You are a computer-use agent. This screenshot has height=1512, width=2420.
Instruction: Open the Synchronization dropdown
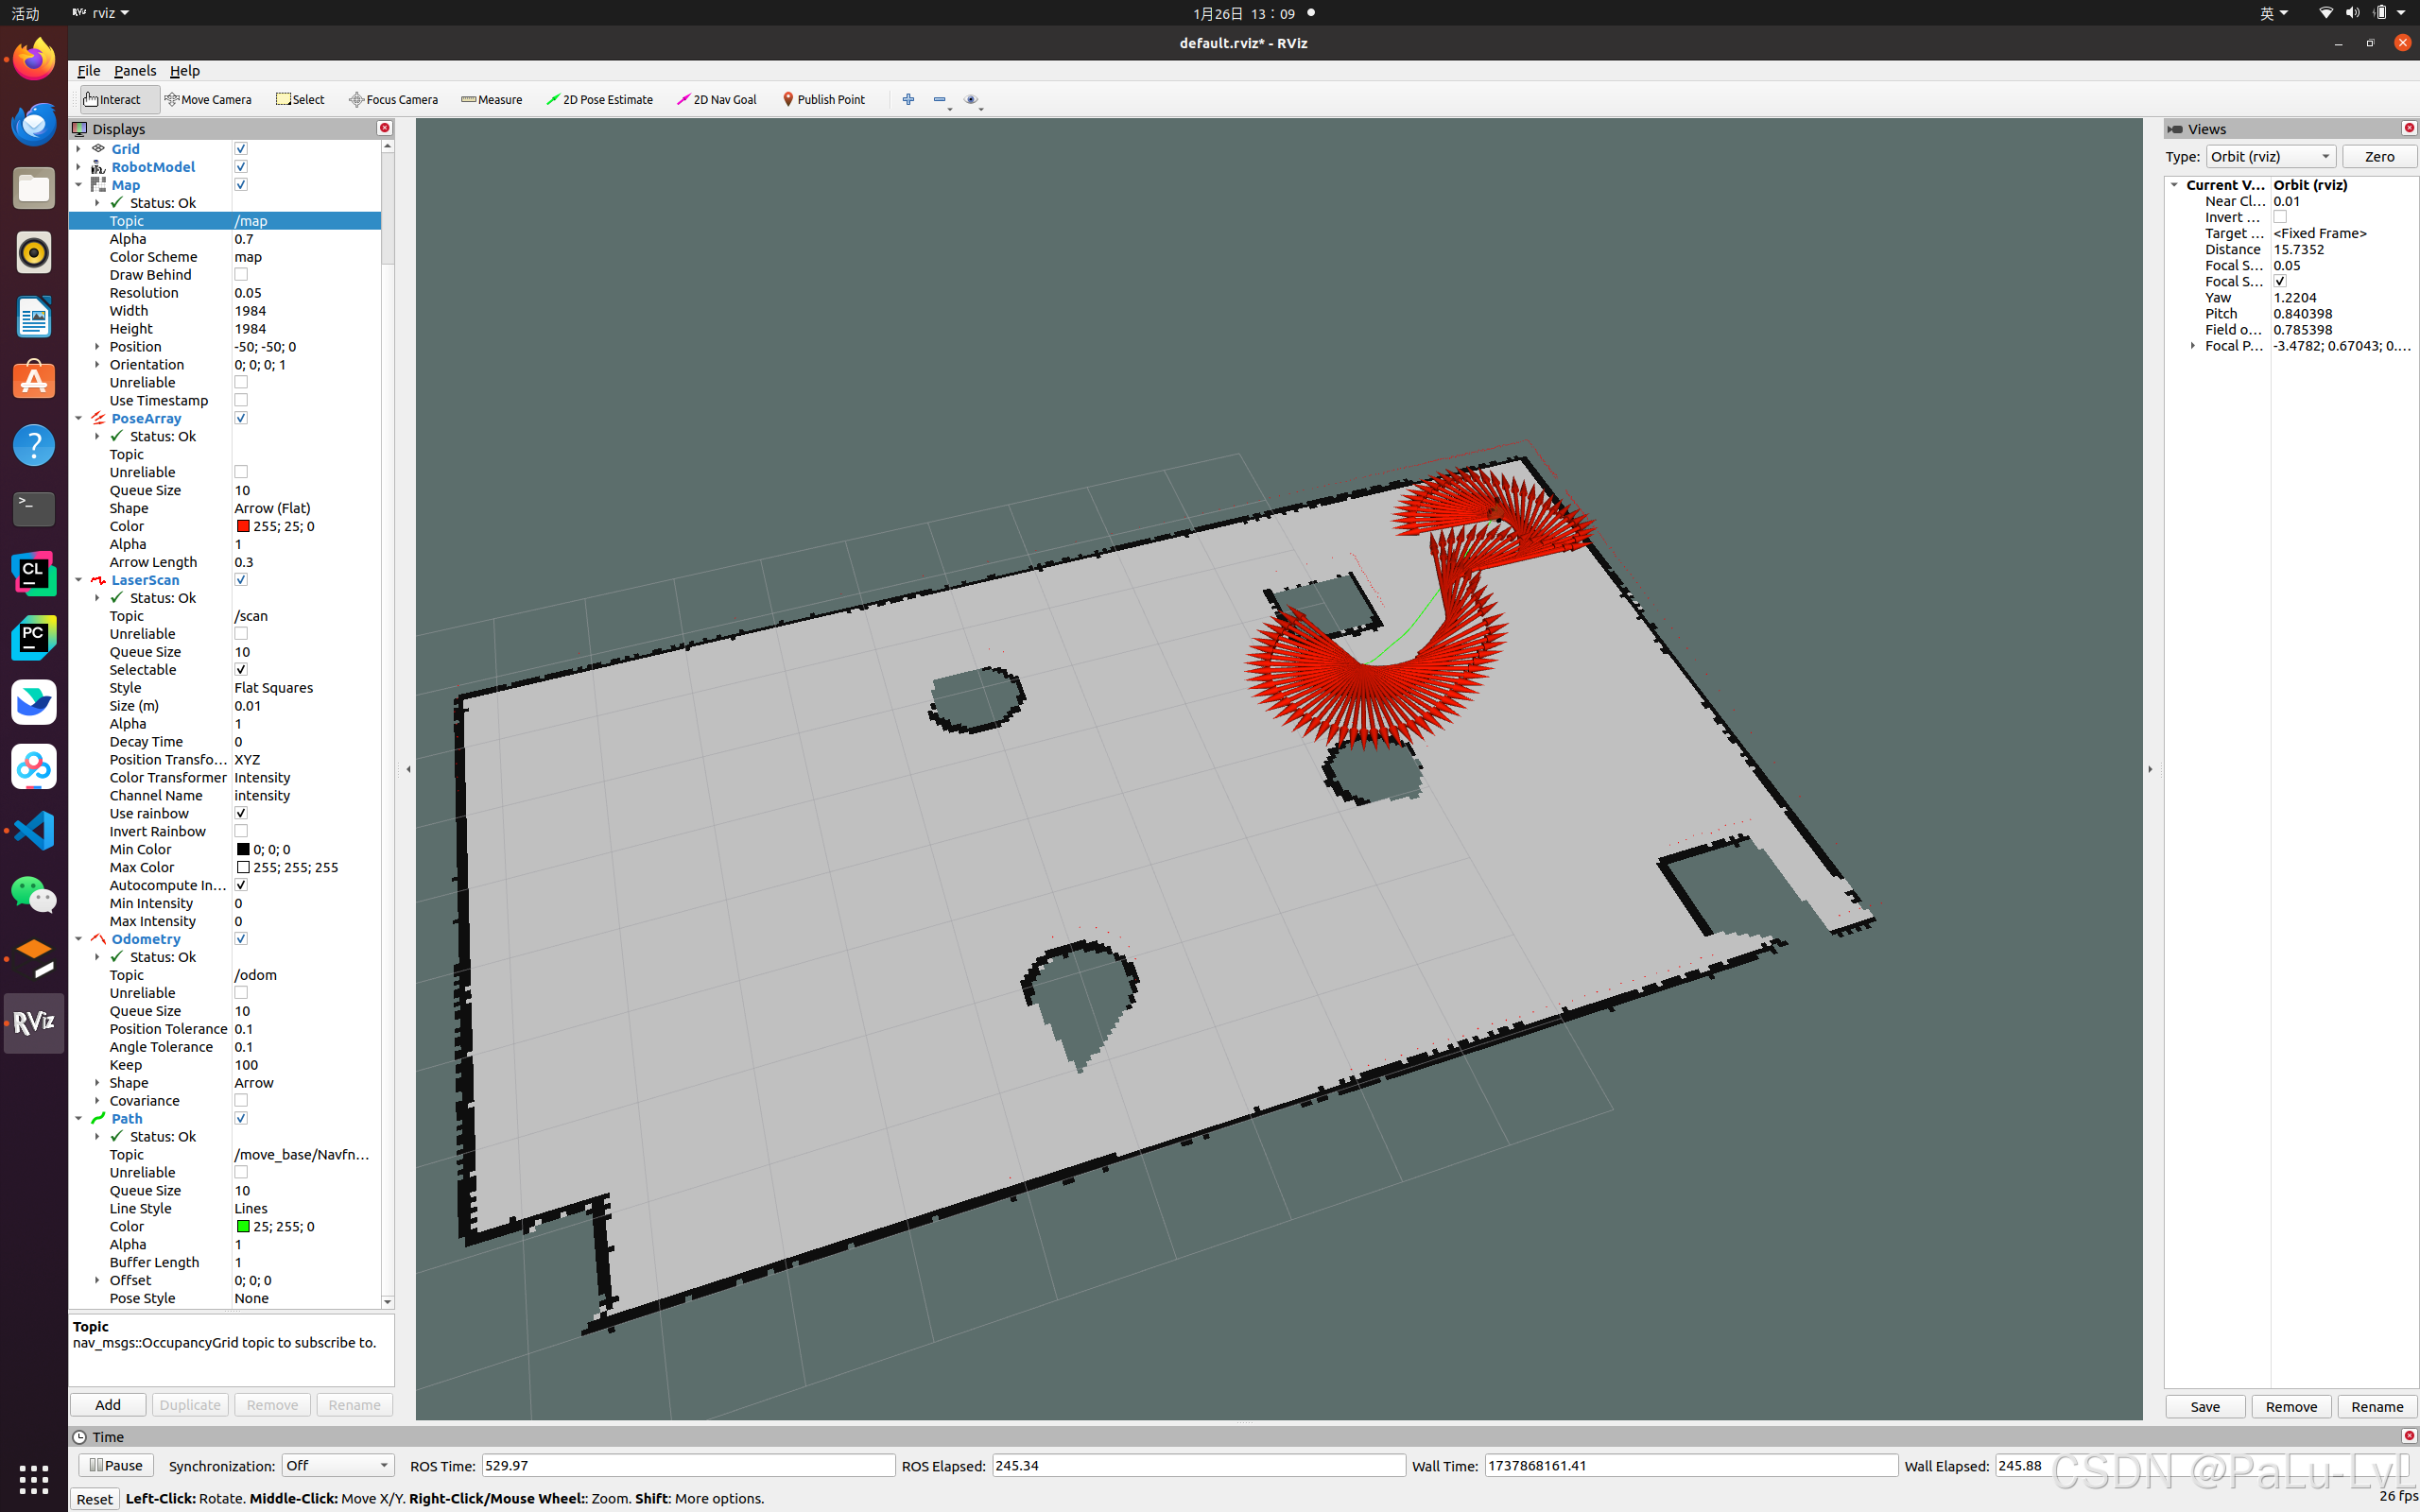[337, 1465]
